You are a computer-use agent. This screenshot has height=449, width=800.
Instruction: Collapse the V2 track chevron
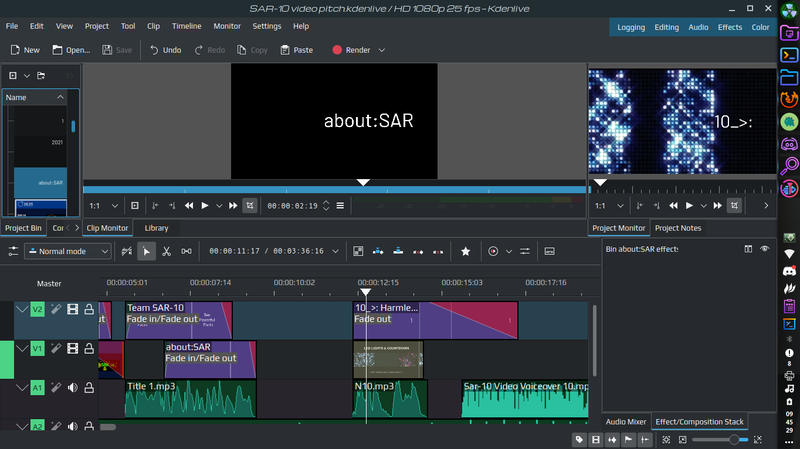tap(21, 309)
